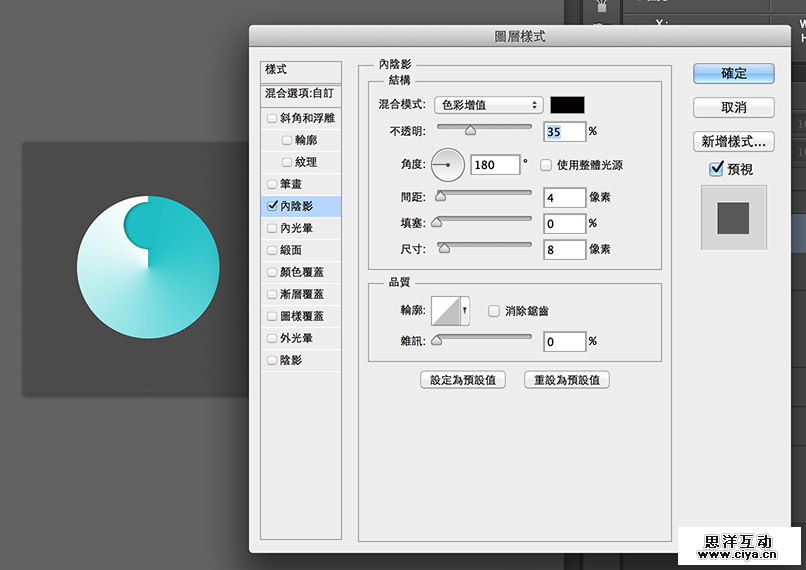Screen dimensions: 806x570
Task: Click the 圖層樣式 dialog title bar
Action: (520, 36)
